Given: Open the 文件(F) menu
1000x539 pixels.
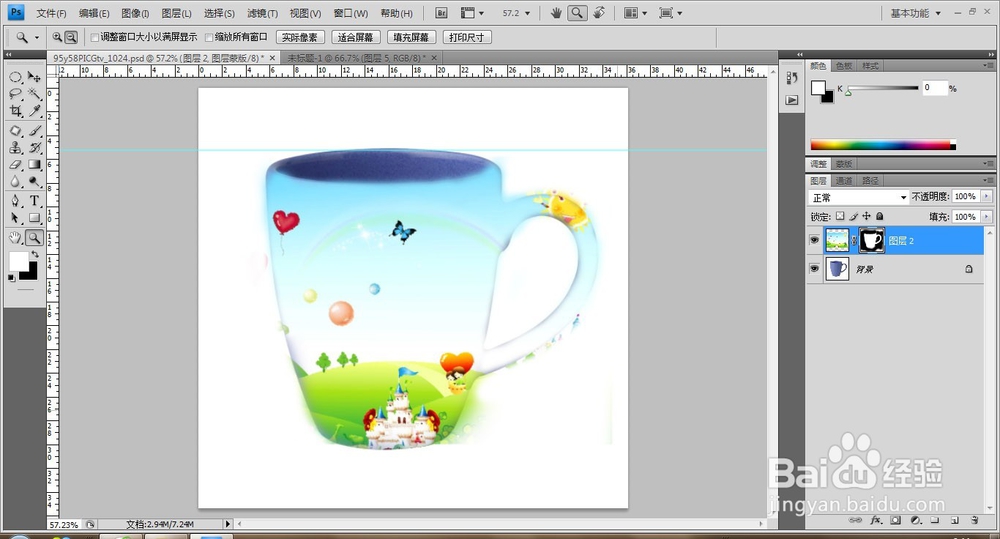Looking at the screenshot, I should click(x=51, y=13).
